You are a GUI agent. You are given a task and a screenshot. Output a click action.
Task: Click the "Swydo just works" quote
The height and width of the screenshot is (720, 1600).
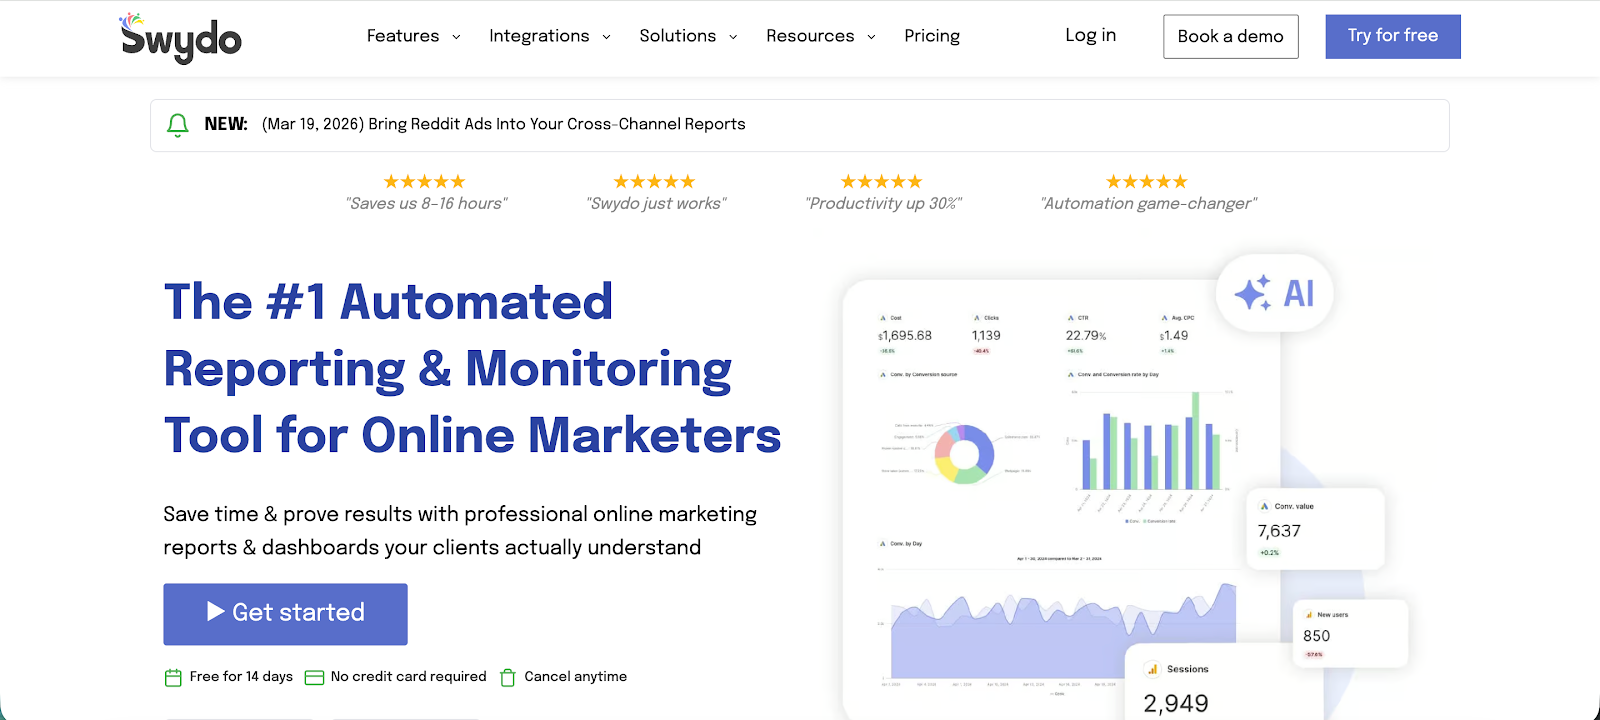(x=656, y=203)
